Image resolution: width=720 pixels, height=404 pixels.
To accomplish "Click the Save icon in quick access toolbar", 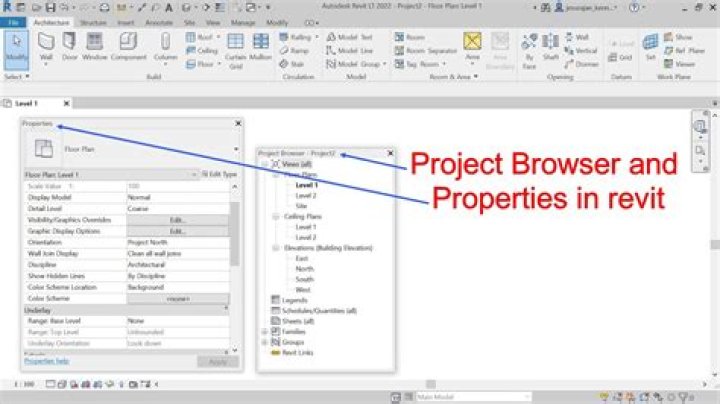I will [50, 7].
